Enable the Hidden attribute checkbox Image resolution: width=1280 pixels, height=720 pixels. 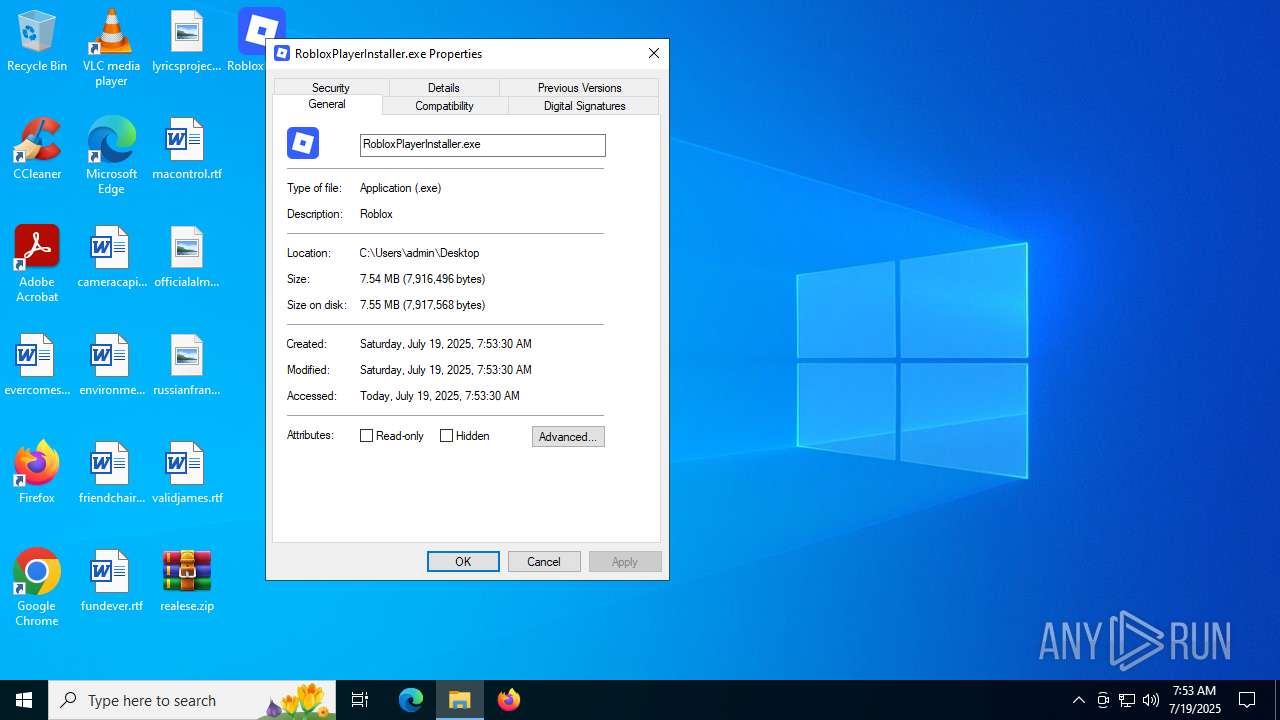click(446, 436)
